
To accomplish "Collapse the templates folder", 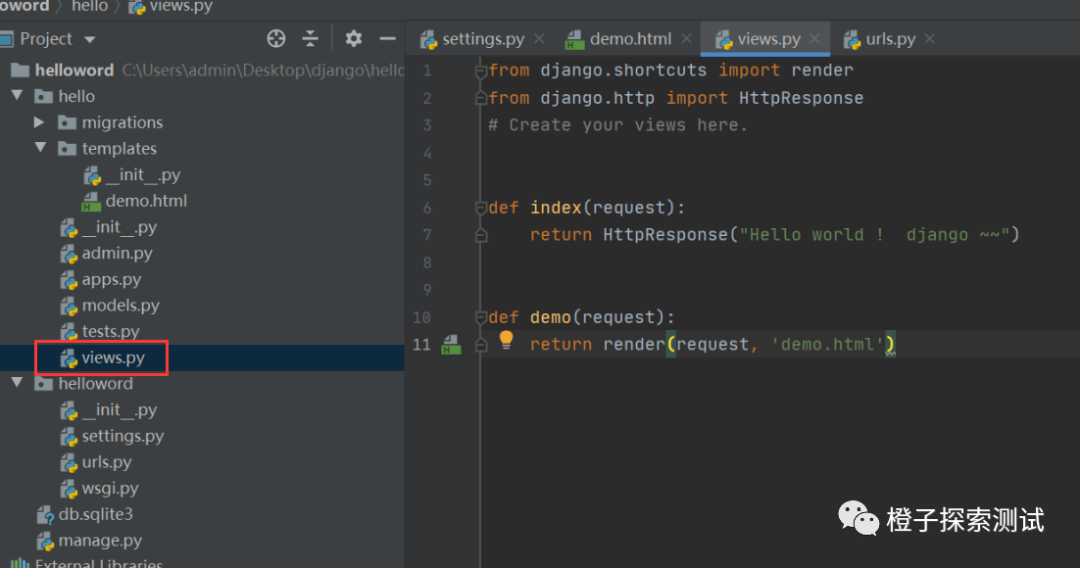I will [x=40, y=148].
